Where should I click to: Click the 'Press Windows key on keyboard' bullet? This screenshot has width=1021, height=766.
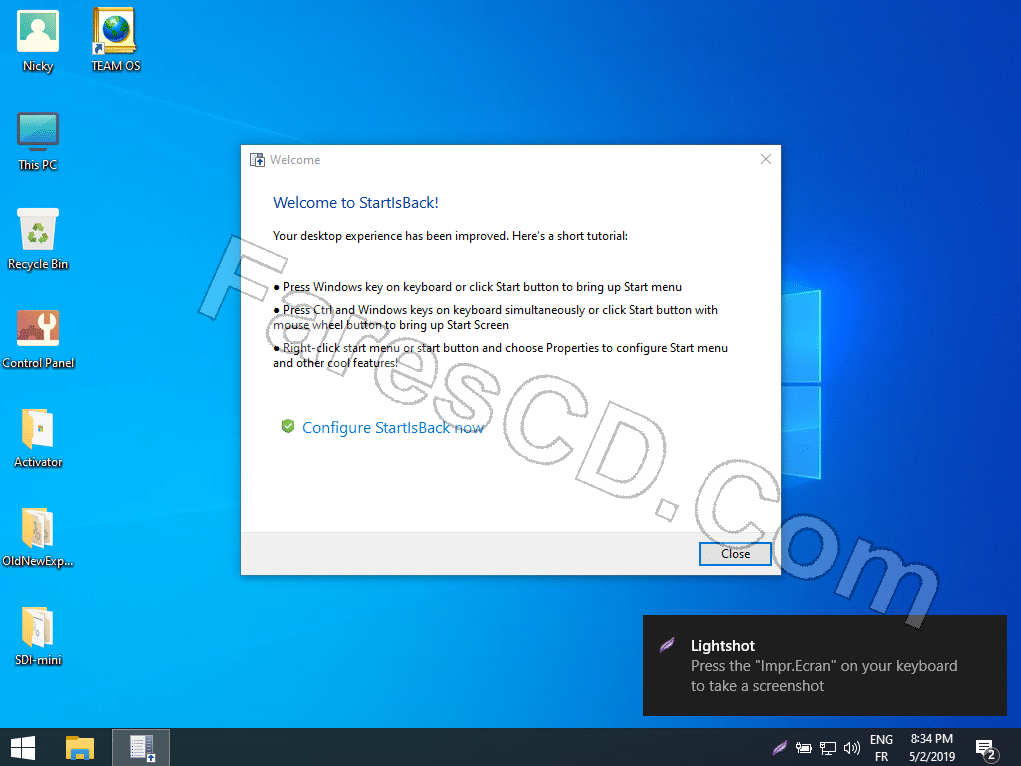coord(477,287)
